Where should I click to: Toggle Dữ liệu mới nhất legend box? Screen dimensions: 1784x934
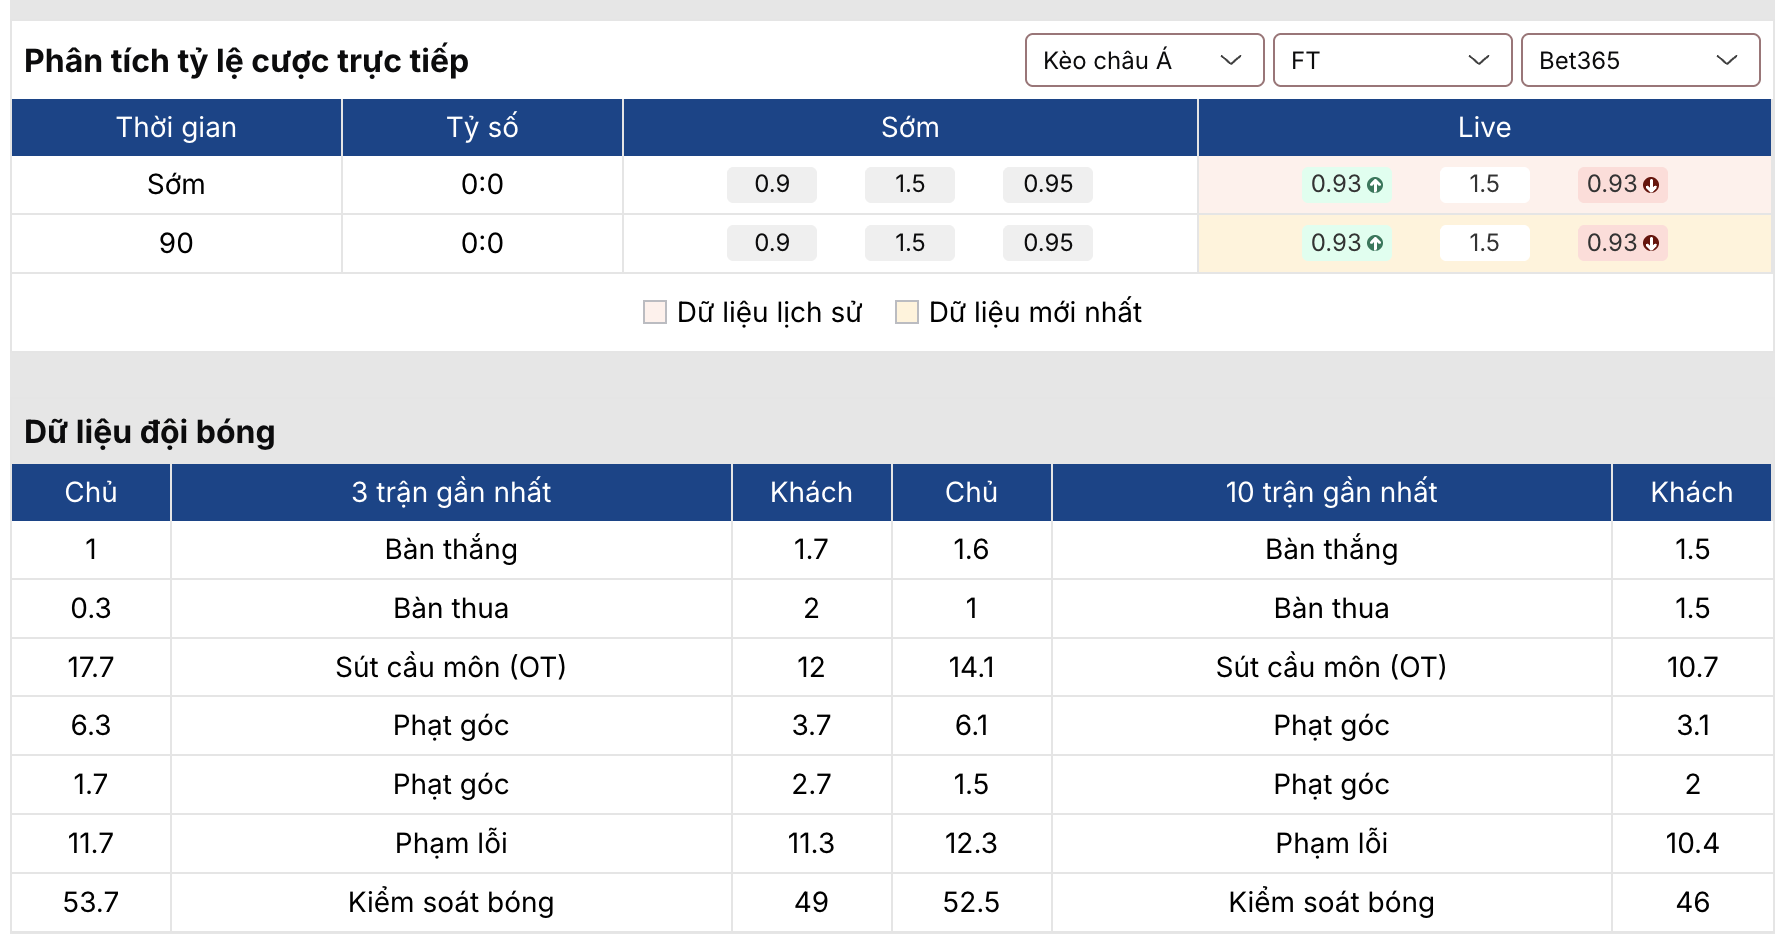pyautogui.click(x=907, y=312)
